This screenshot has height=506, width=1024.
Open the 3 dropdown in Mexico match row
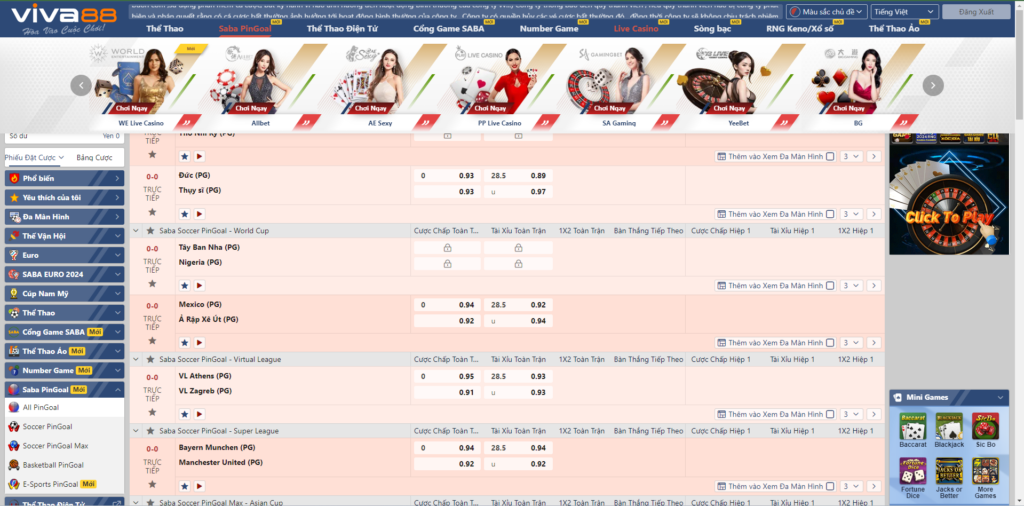(x=852, y=342)
